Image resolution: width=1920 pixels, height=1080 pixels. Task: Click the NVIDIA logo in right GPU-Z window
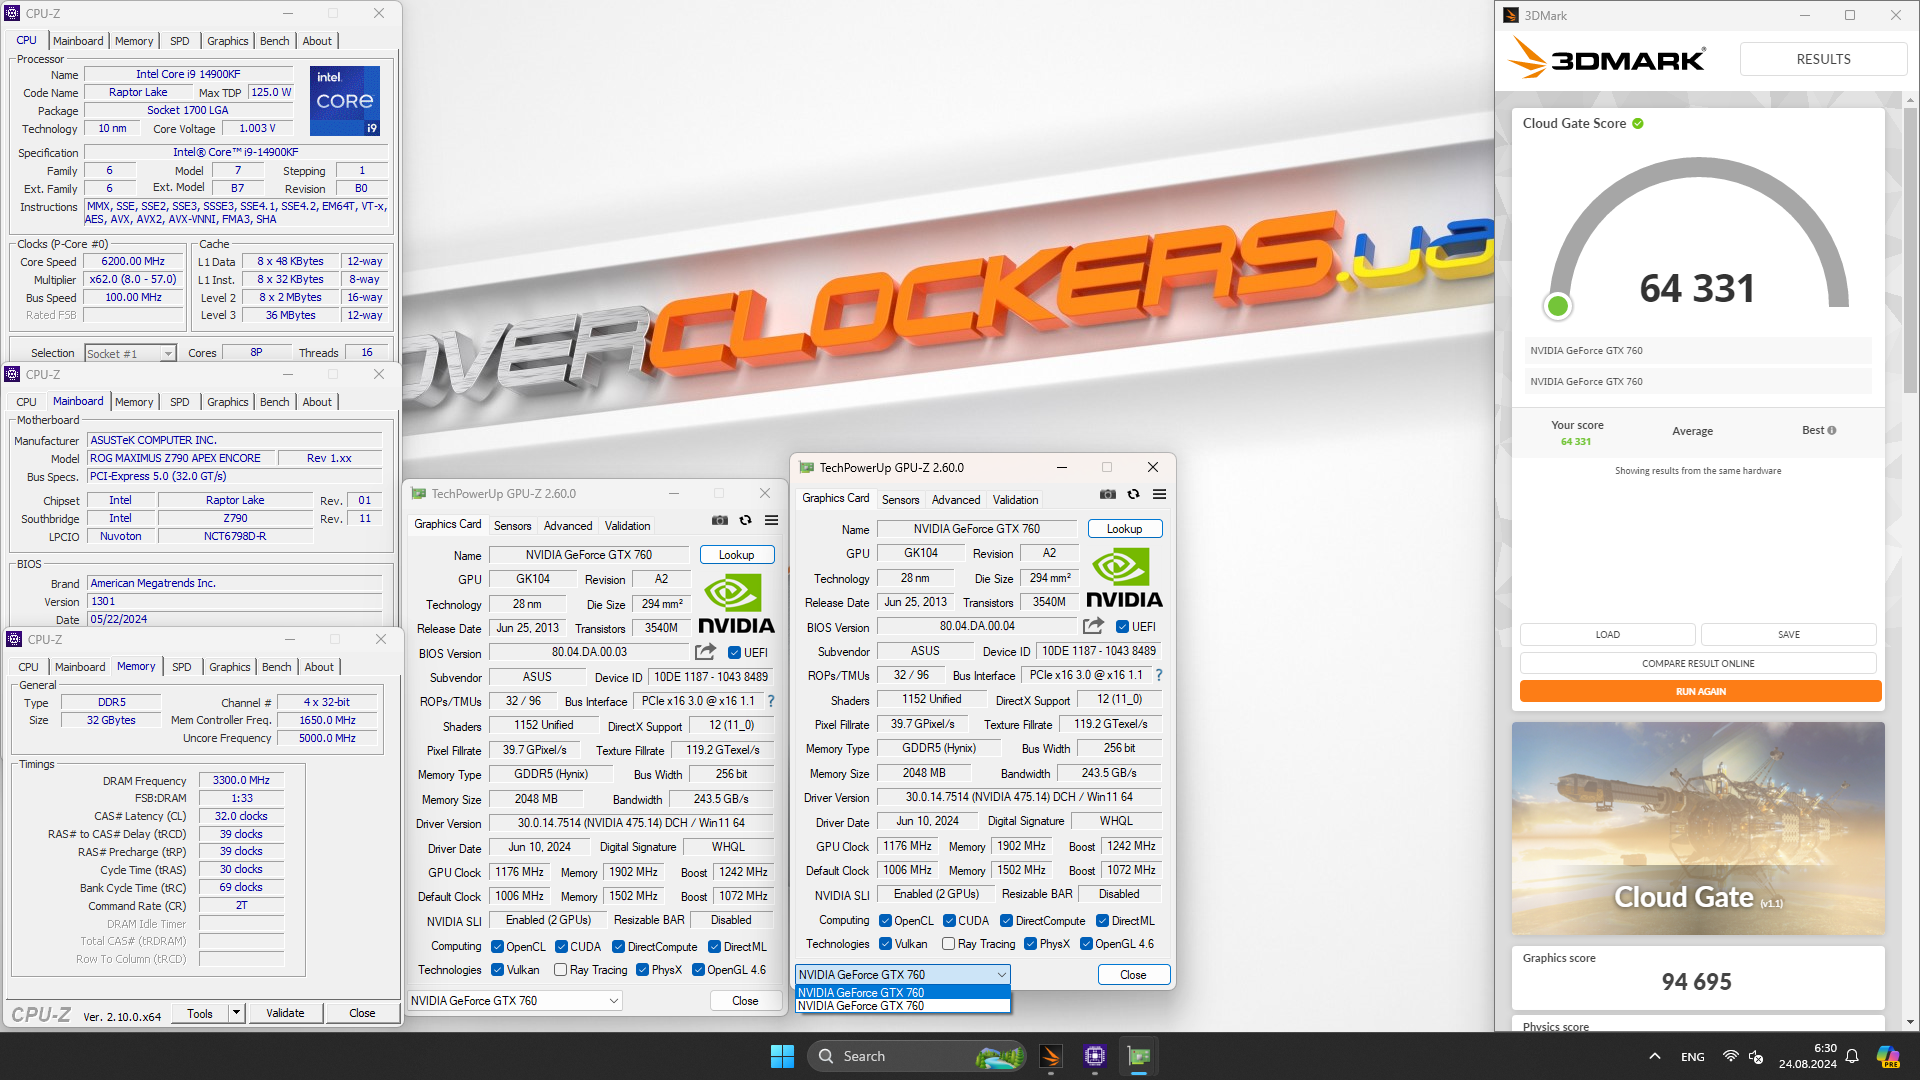1124,578
